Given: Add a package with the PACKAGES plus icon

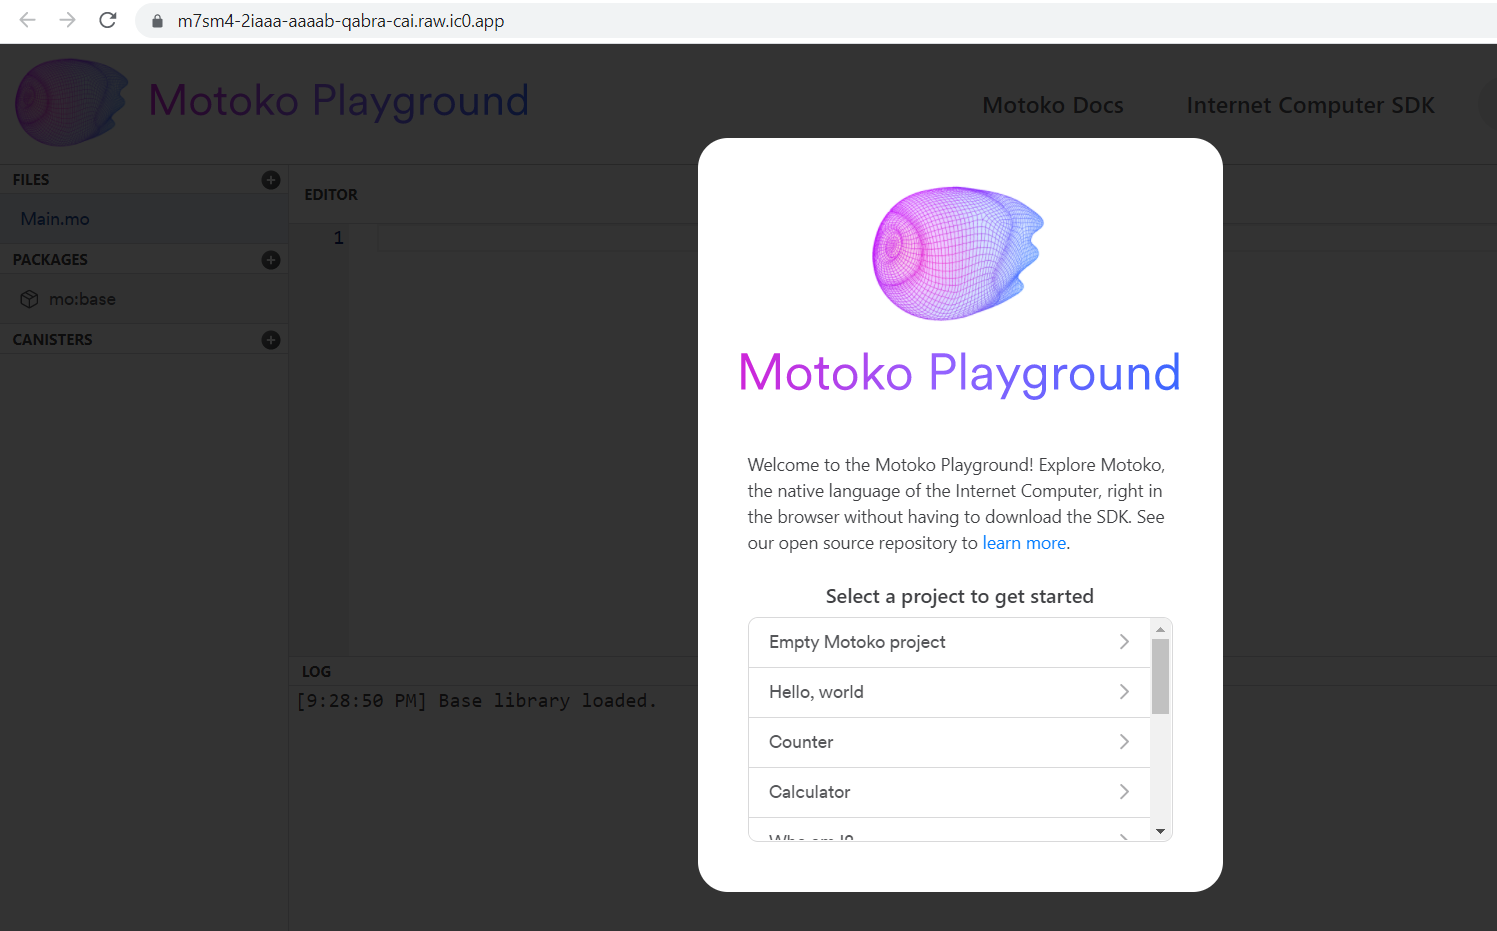Looking at the screenshot, I should (270, 260).
